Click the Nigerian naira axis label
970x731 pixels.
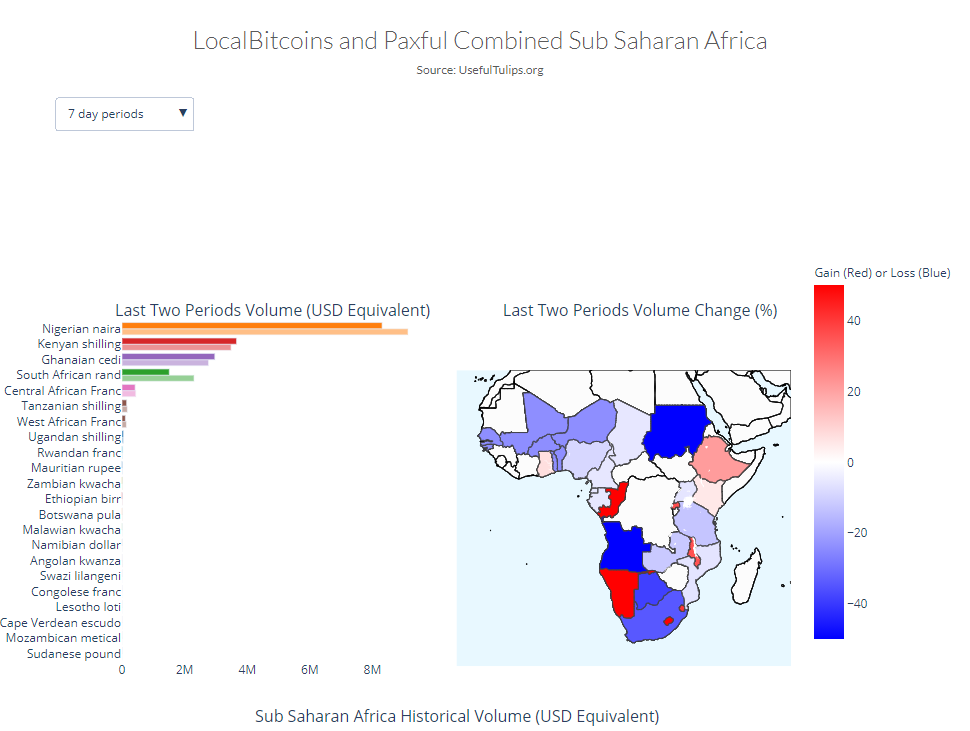[x=81, y=329]
